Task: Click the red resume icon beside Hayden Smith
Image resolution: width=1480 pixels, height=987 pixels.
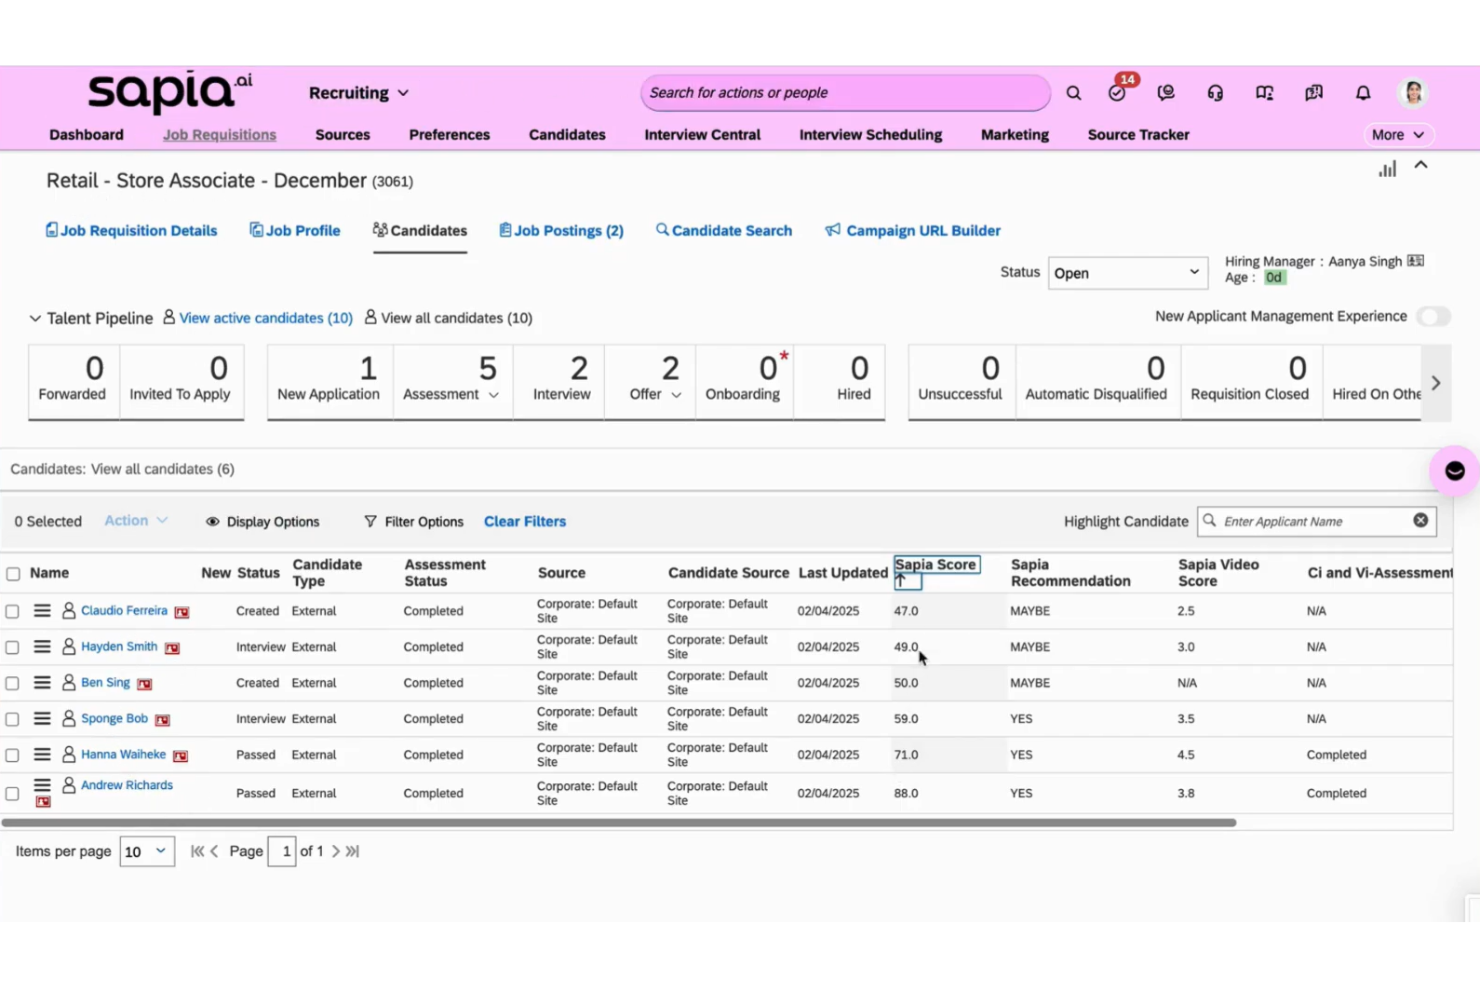Action: tap(172, 648)
